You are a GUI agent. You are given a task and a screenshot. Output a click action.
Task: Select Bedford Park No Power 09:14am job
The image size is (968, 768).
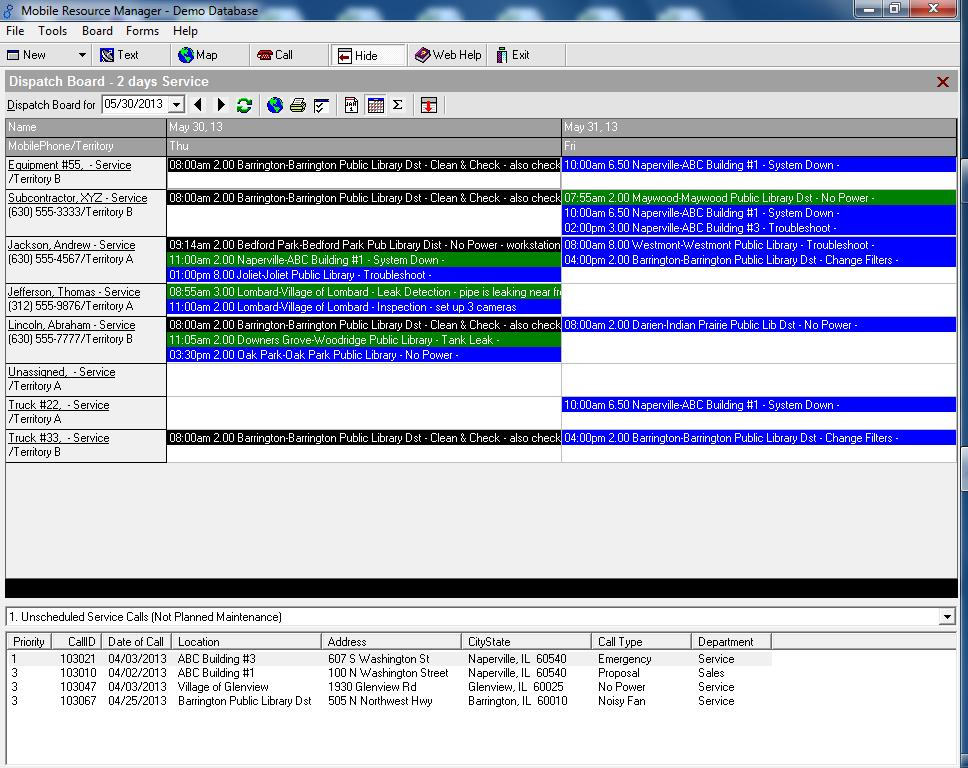pyautogui.click(x=364, y=244)
